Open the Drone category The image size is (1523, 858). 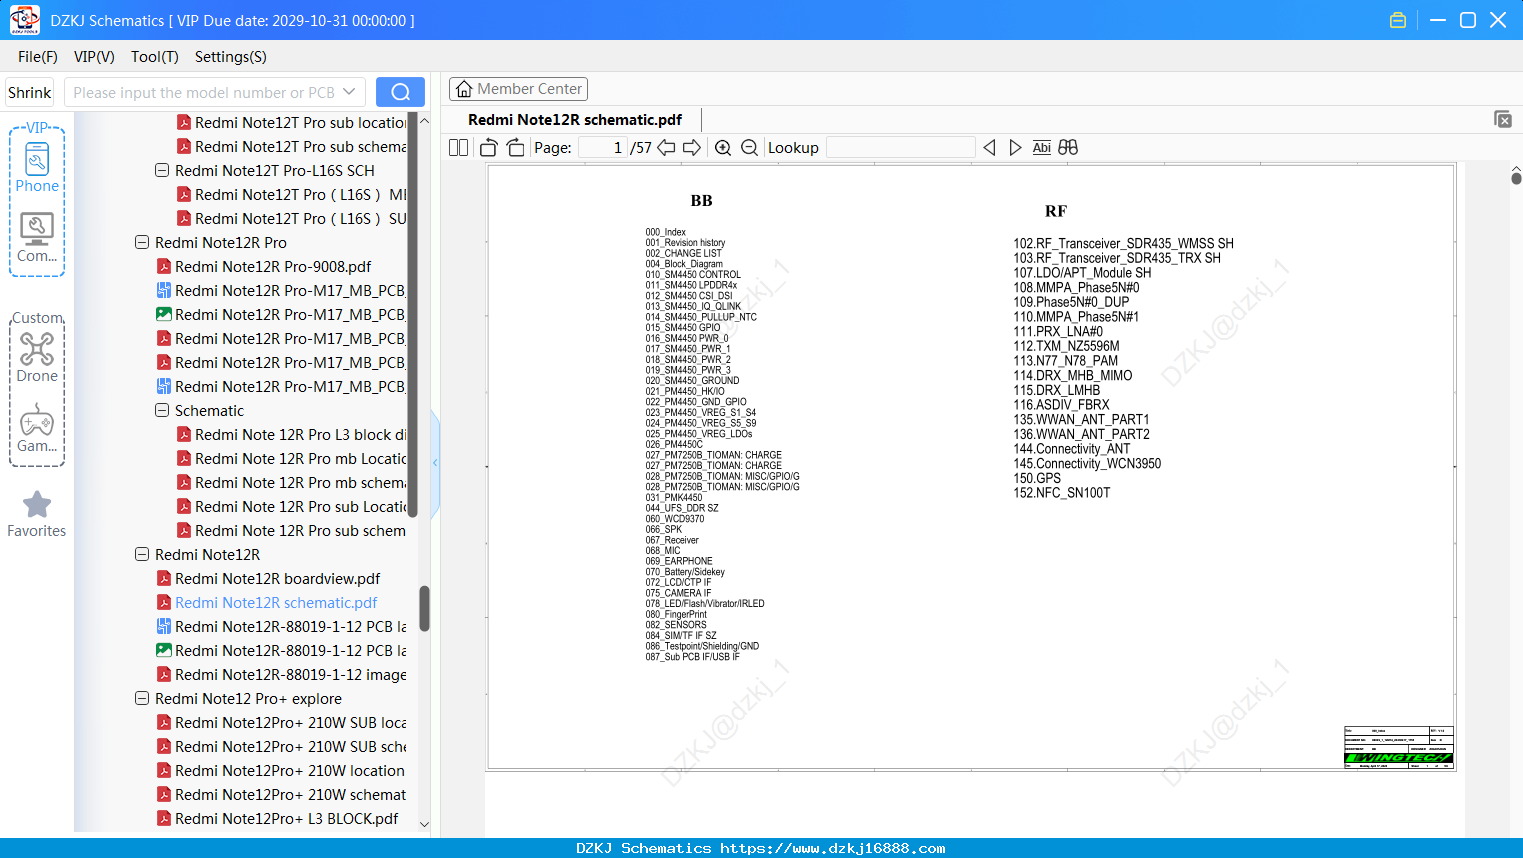(x=37, y=357)
